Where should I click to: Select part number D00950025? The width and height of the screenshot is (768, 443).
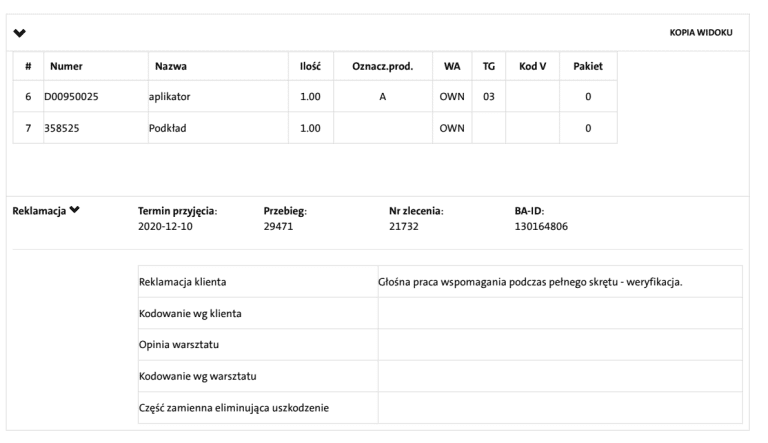click(x=70, y=97)
